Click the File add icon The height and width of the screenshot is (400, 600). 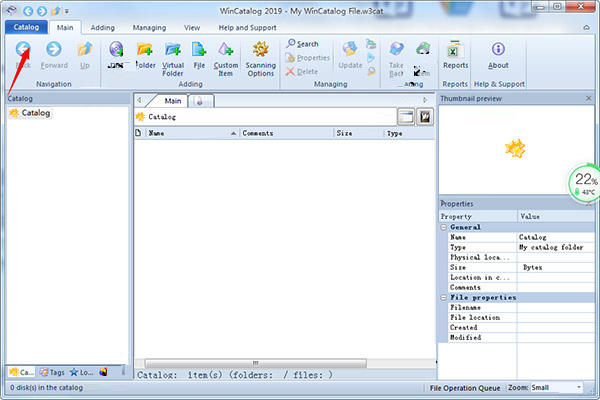(x=199, y=50)
